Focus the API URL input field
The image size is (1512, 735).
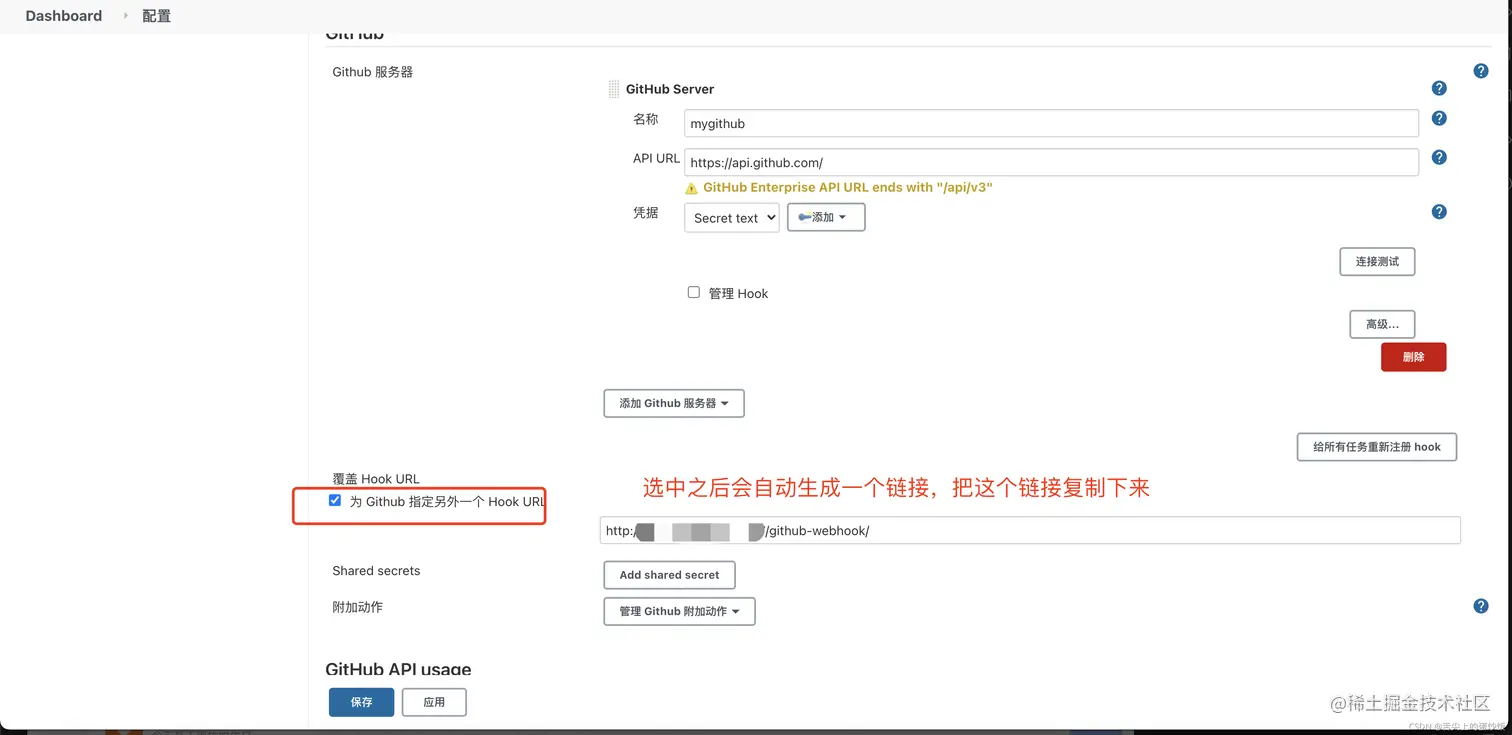1051,162
